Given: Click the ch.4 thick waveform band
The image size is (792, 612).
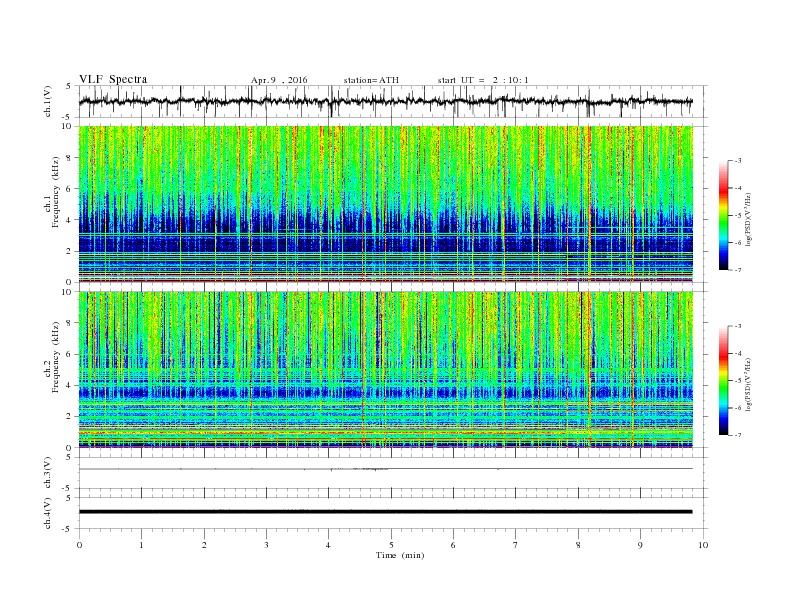Looking at the screenshot, I should coord(385,512).
